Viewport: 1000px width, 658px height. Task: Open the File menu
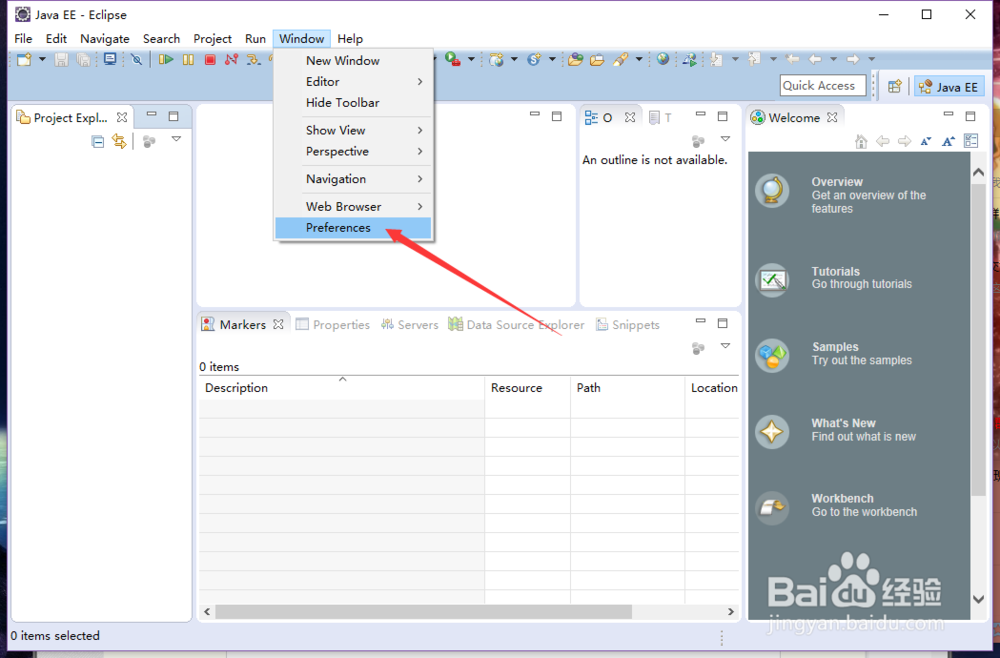click(24, 39)
